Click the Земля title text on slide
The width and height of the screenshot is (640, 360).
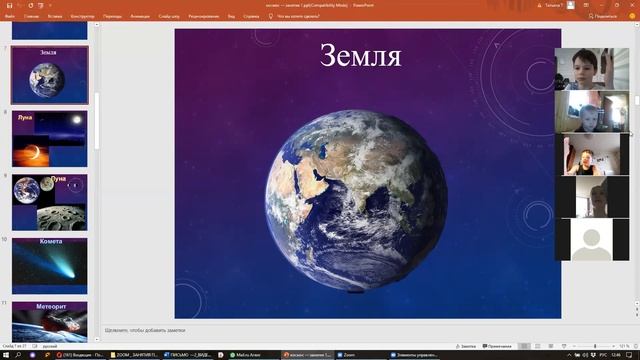[361, 56]
